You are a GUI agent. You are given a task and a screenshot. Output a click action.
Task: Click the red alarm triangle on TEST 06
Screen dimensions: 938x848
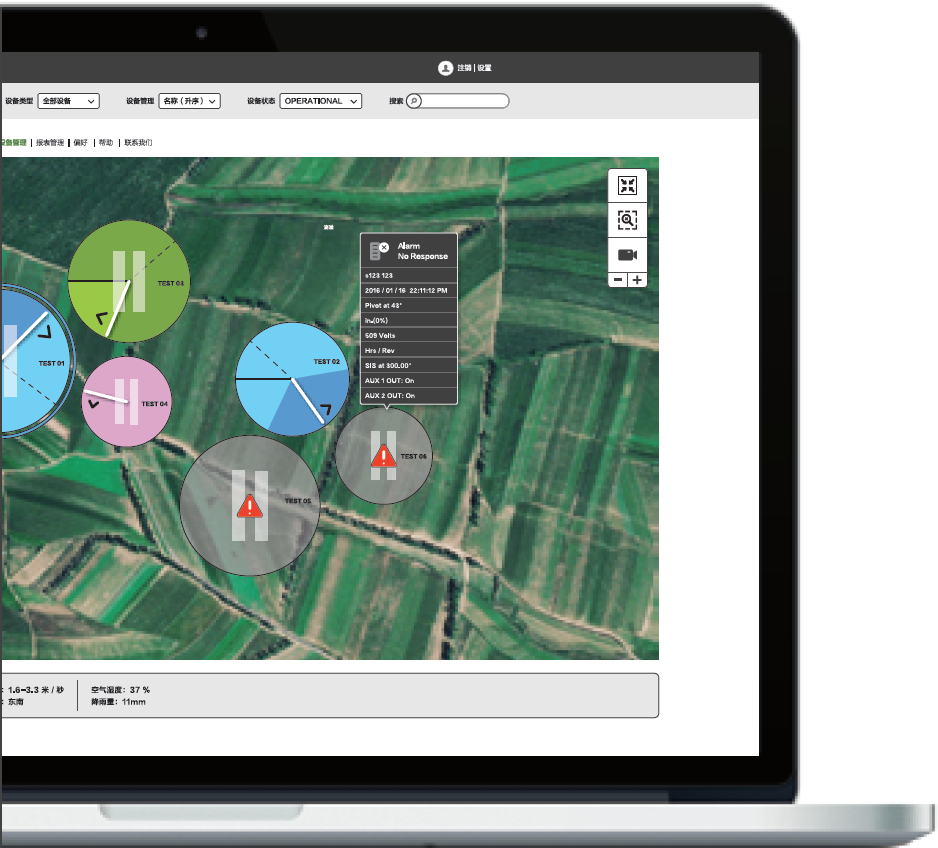(384, 456)
